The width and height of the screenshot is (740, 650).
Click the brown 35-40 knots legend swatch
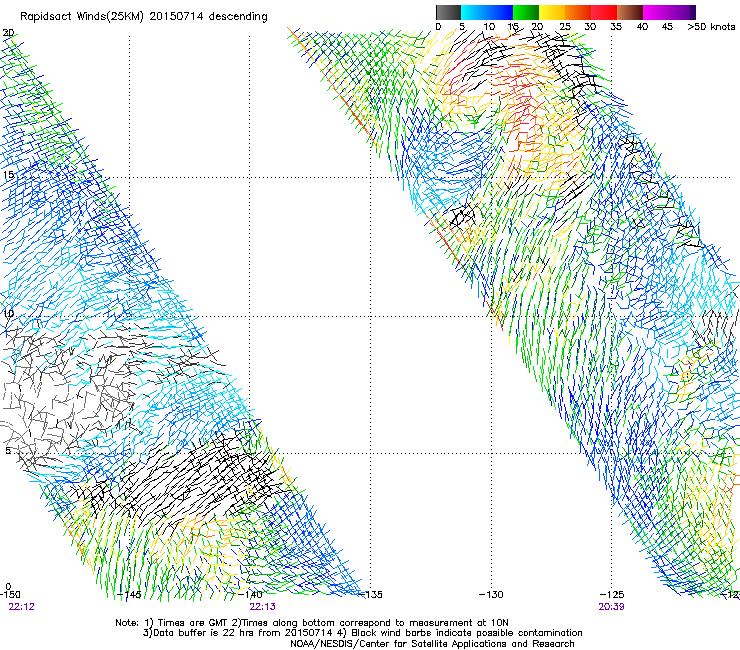coord(630,12)
